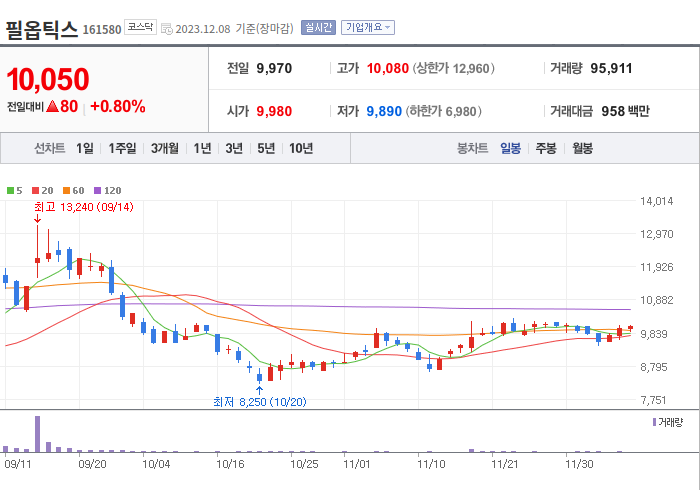Screen dimensions: 700x490
Task: Click the 10/16 date axis label
Action: 230,464
